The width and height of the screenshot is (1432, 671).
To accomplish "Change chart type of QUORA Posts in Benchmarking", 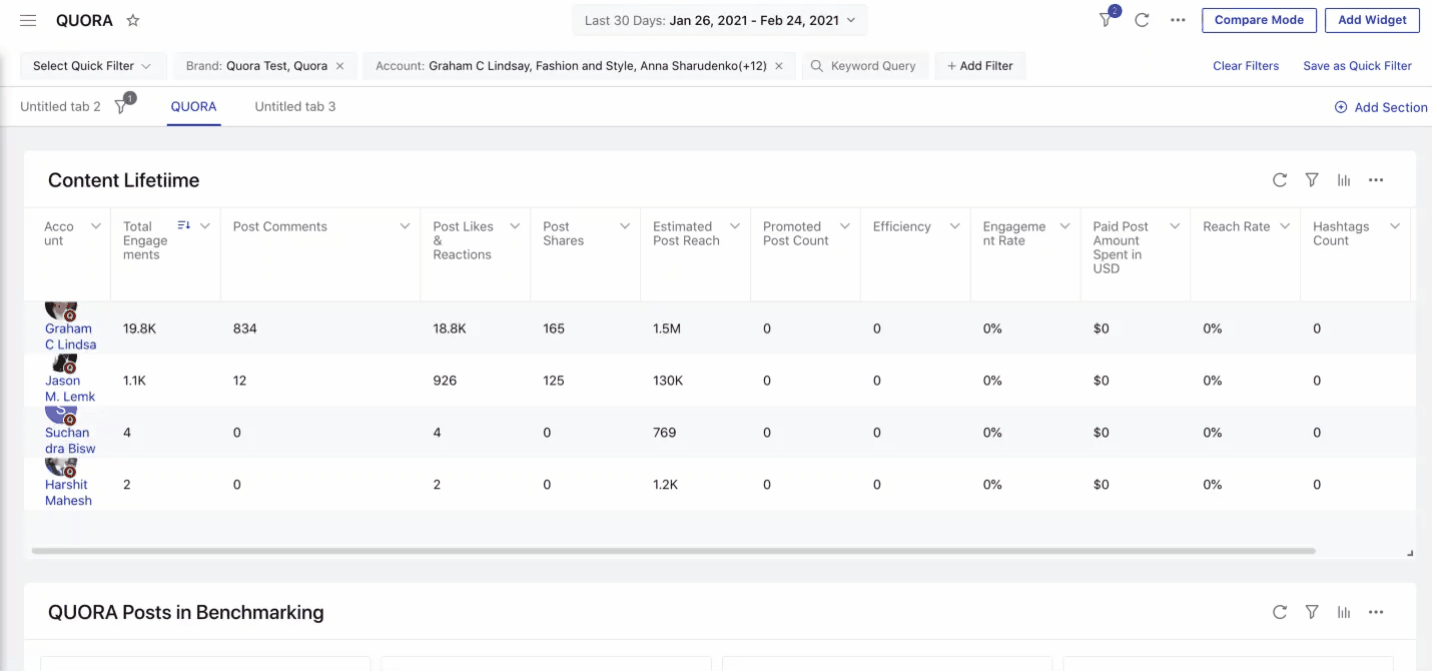I will (x=1344, y=612).
